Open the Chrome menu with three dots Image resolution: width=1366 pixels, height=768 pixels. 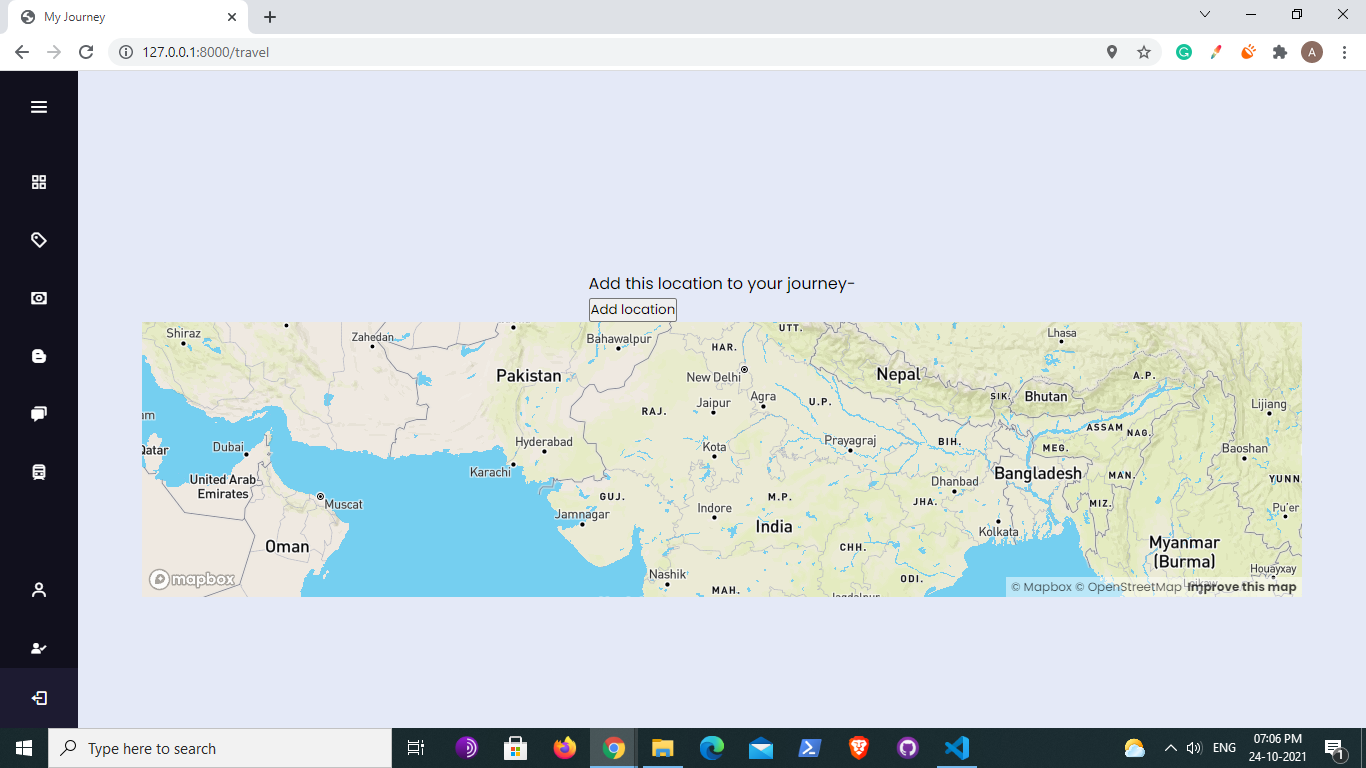1343,51
